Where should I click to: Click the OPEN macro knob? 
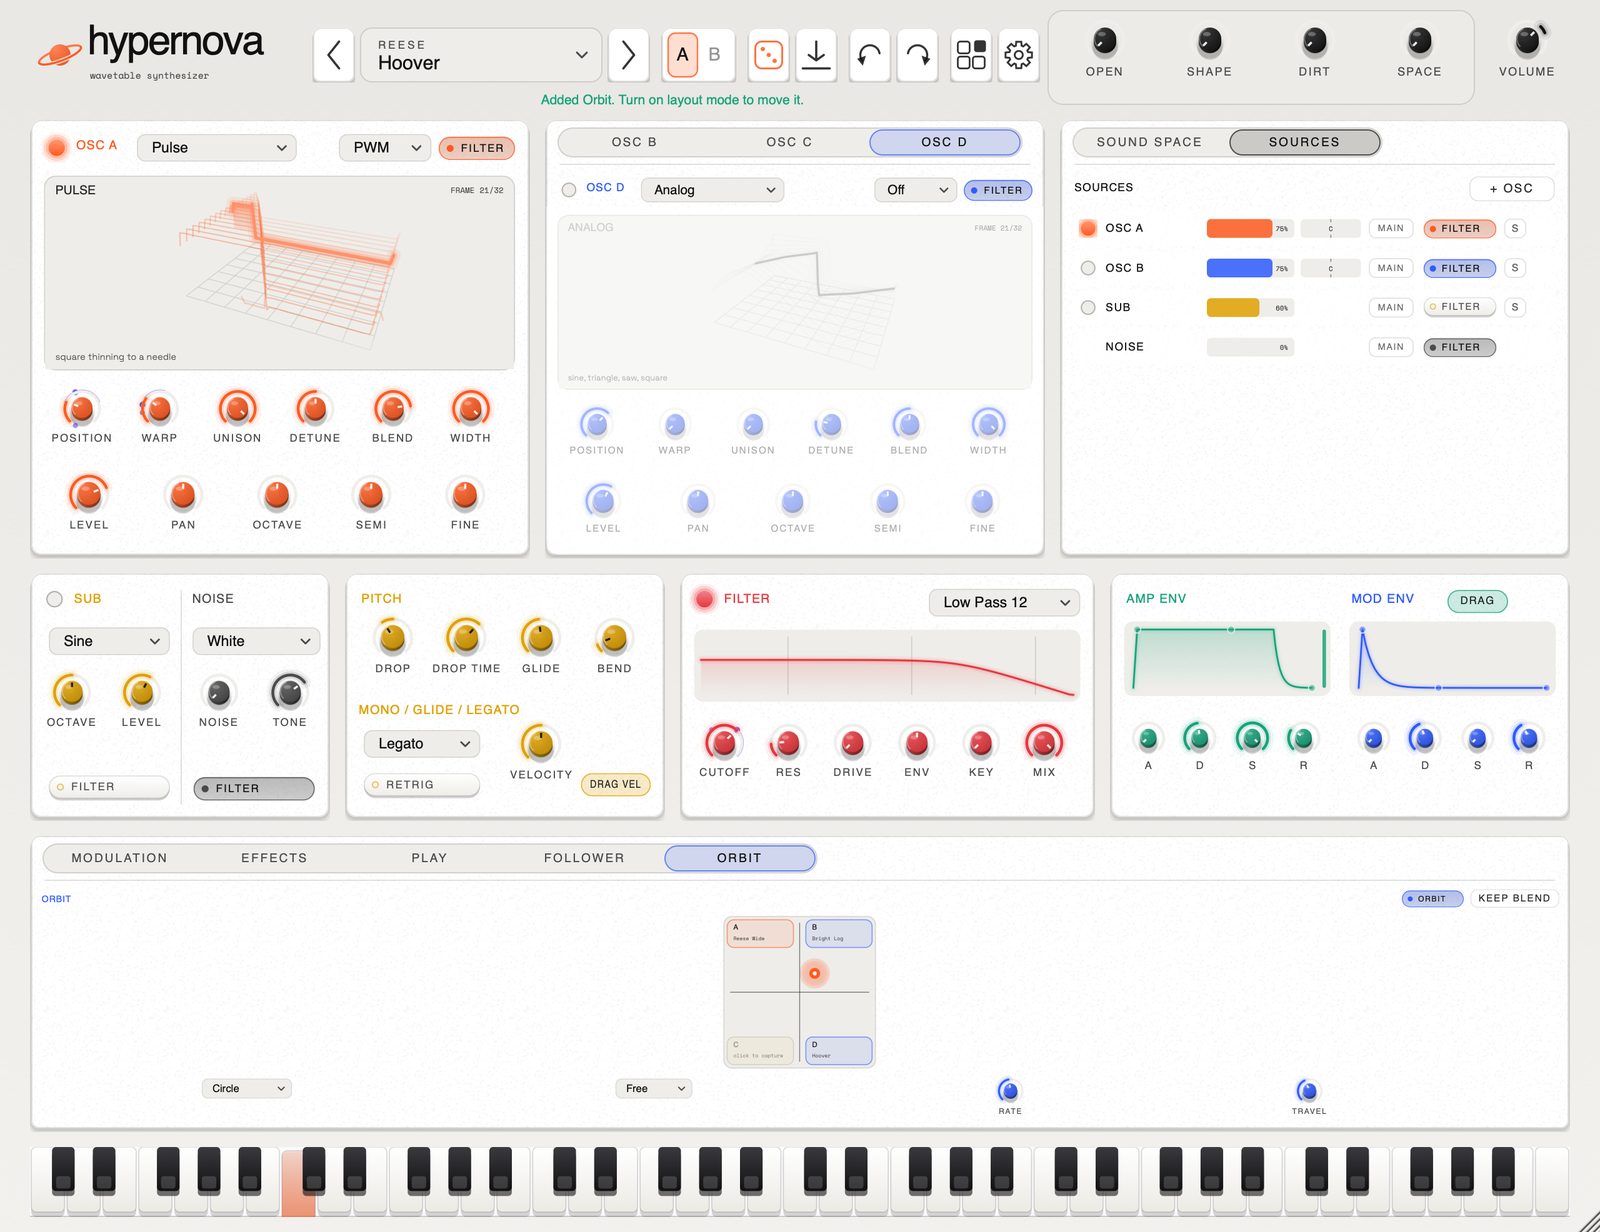coord(1104,41)
